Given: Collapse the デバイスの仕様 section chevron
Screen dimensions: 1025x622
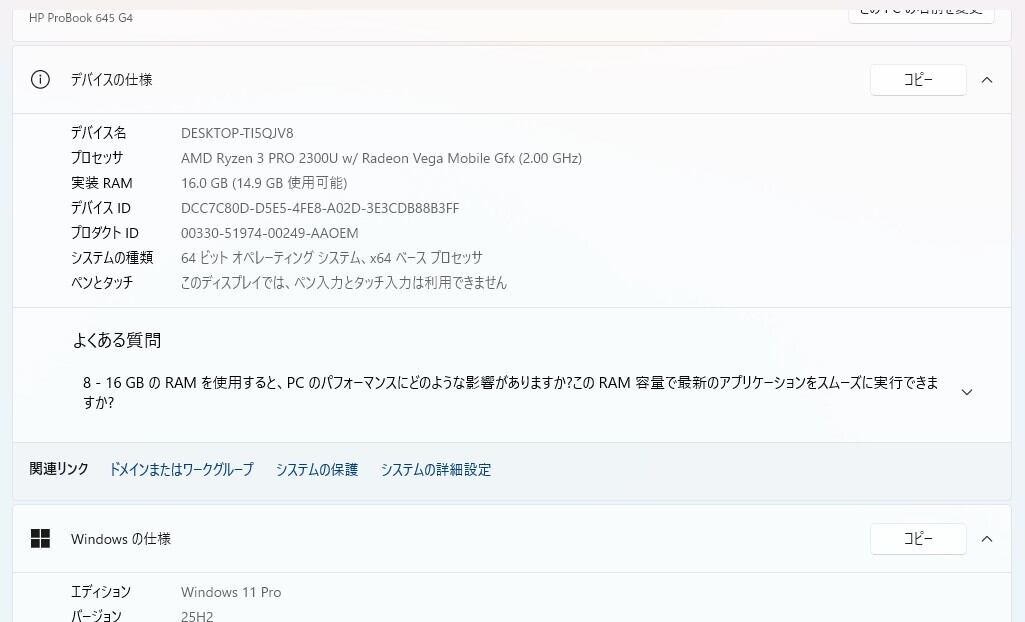Looking at the screenshot, I should [x=987, y=80].
